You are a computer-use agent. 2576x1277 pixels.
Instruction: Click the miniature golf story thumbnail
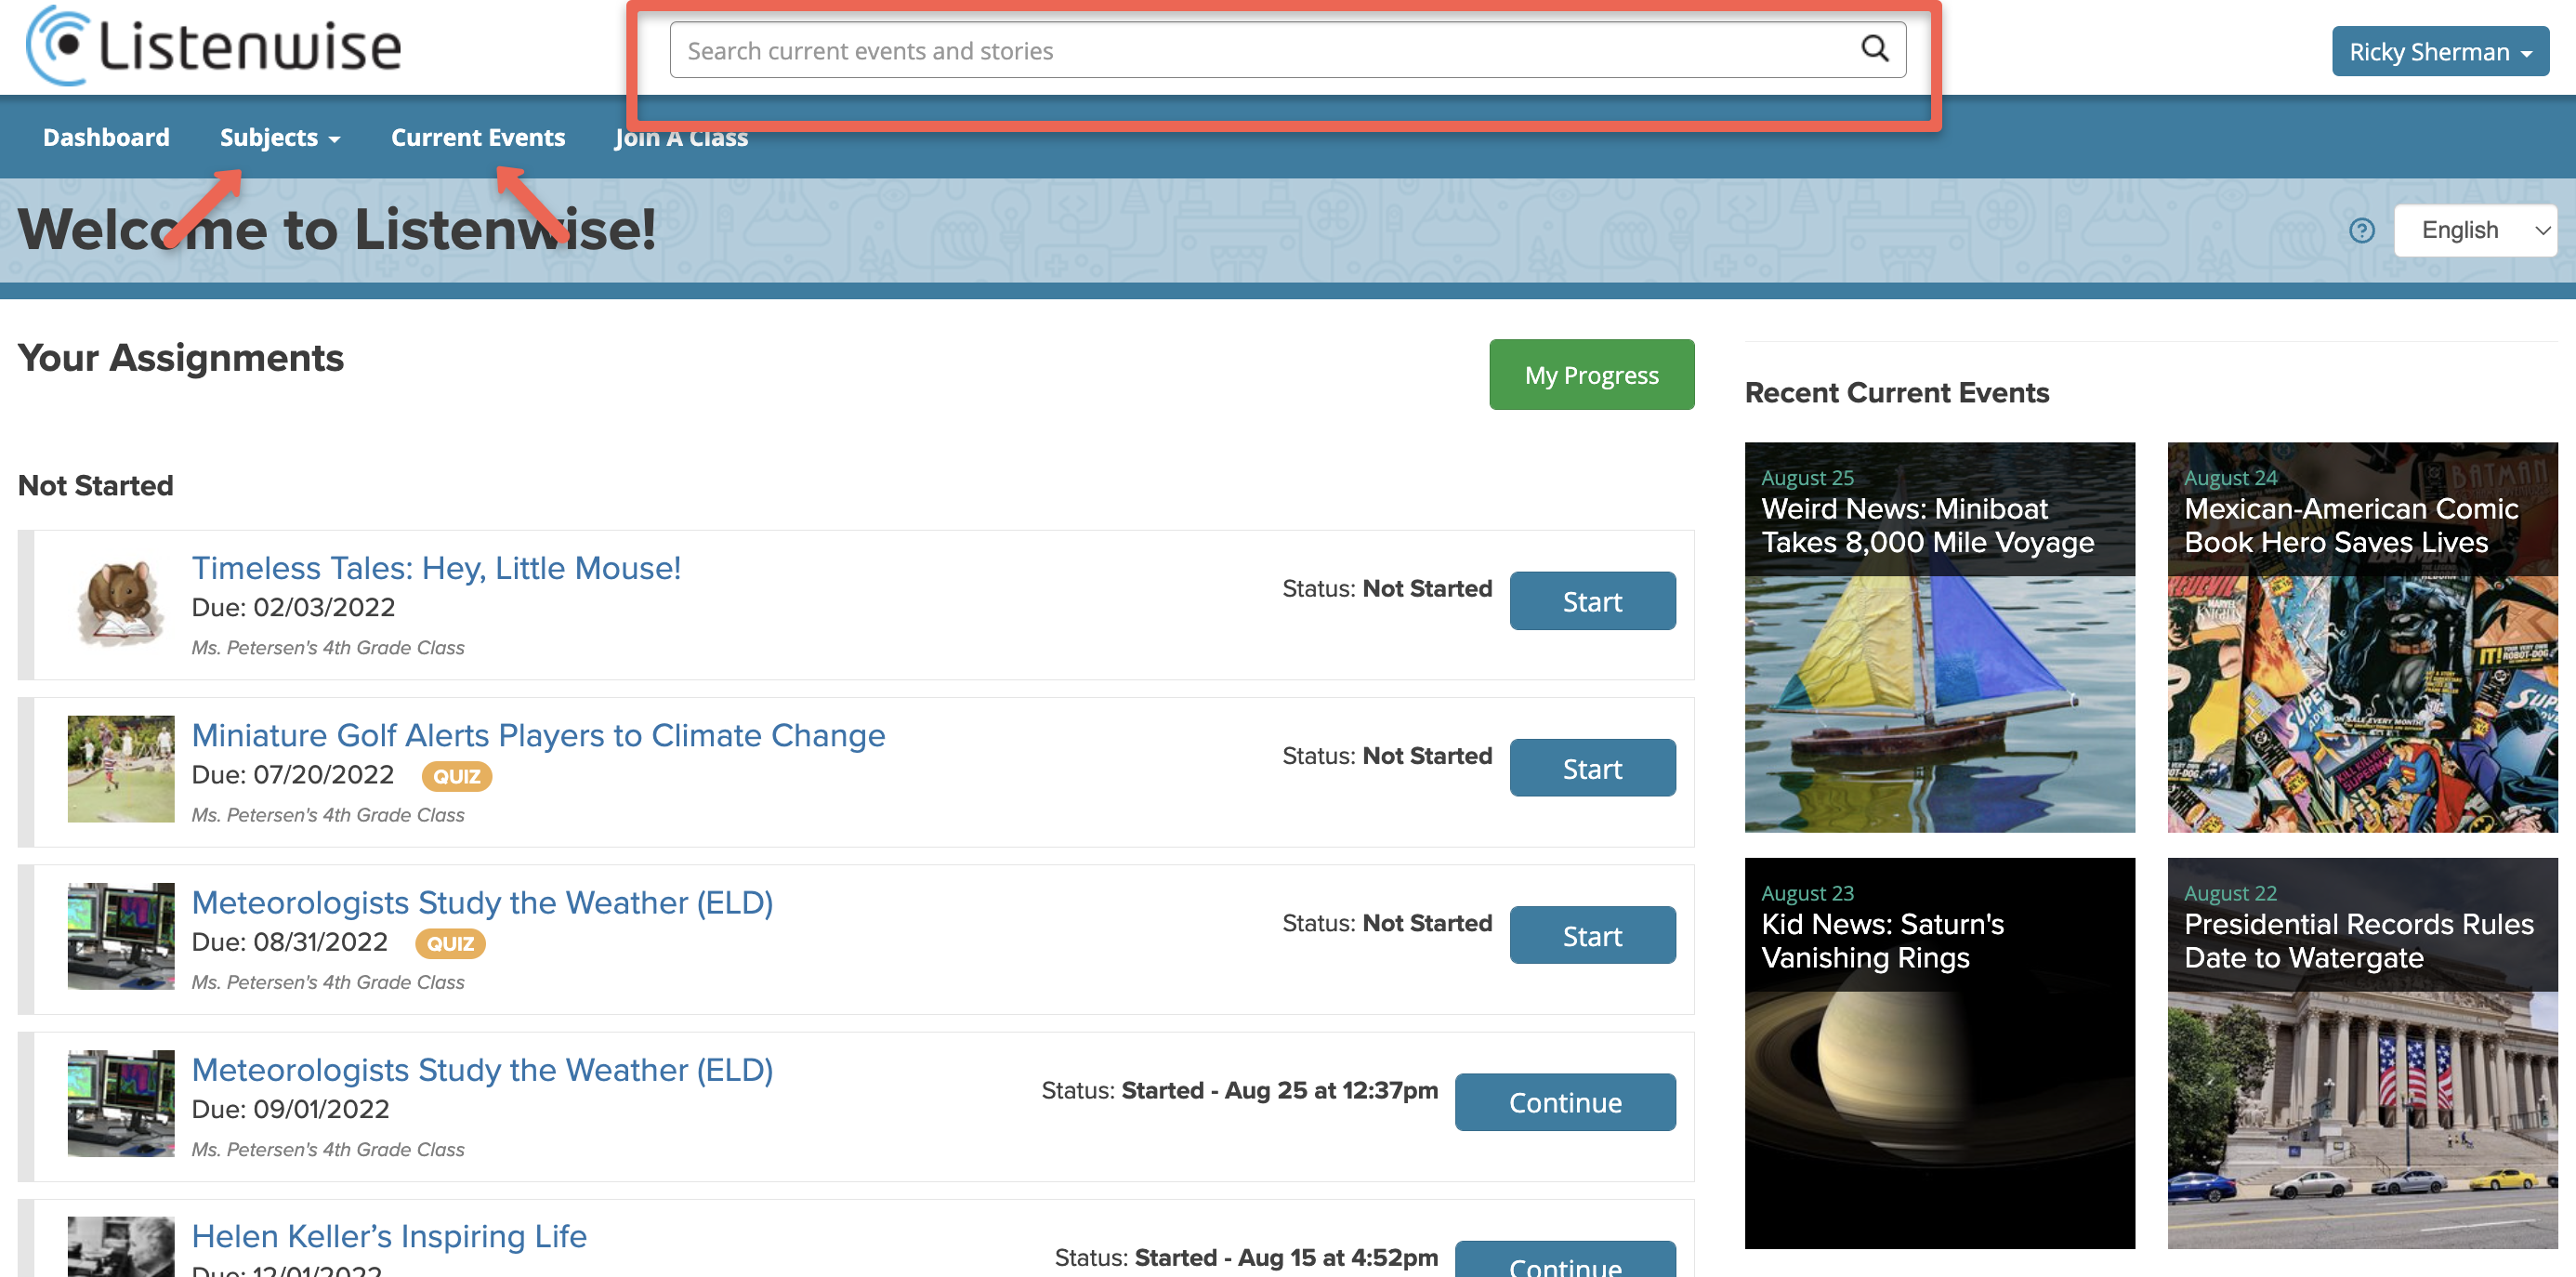pyautogui.click(x=120, y=769)
